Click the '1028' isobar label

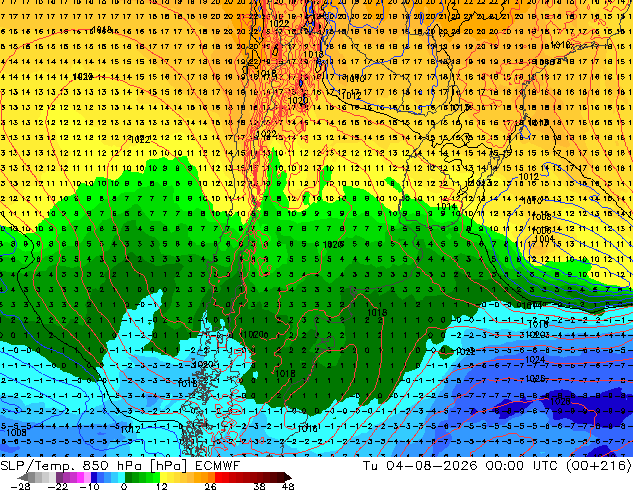pyautogui.click(x=560, y=401)
